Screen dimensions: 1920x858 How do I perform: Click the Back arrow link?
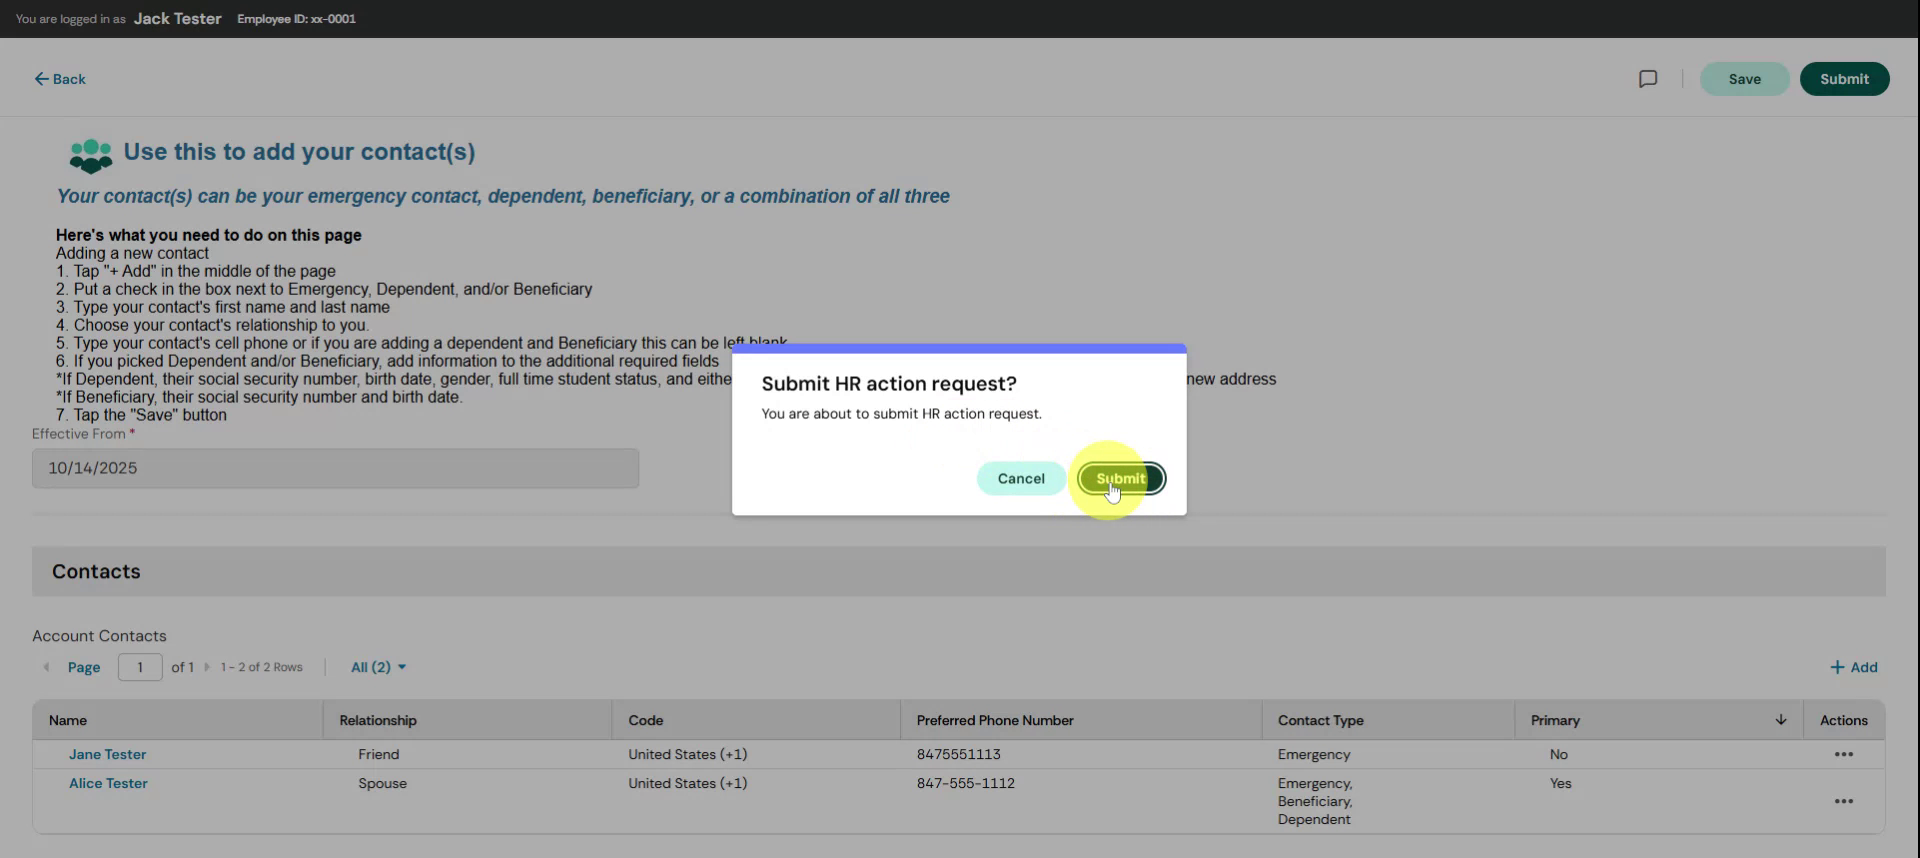point(60,79)
